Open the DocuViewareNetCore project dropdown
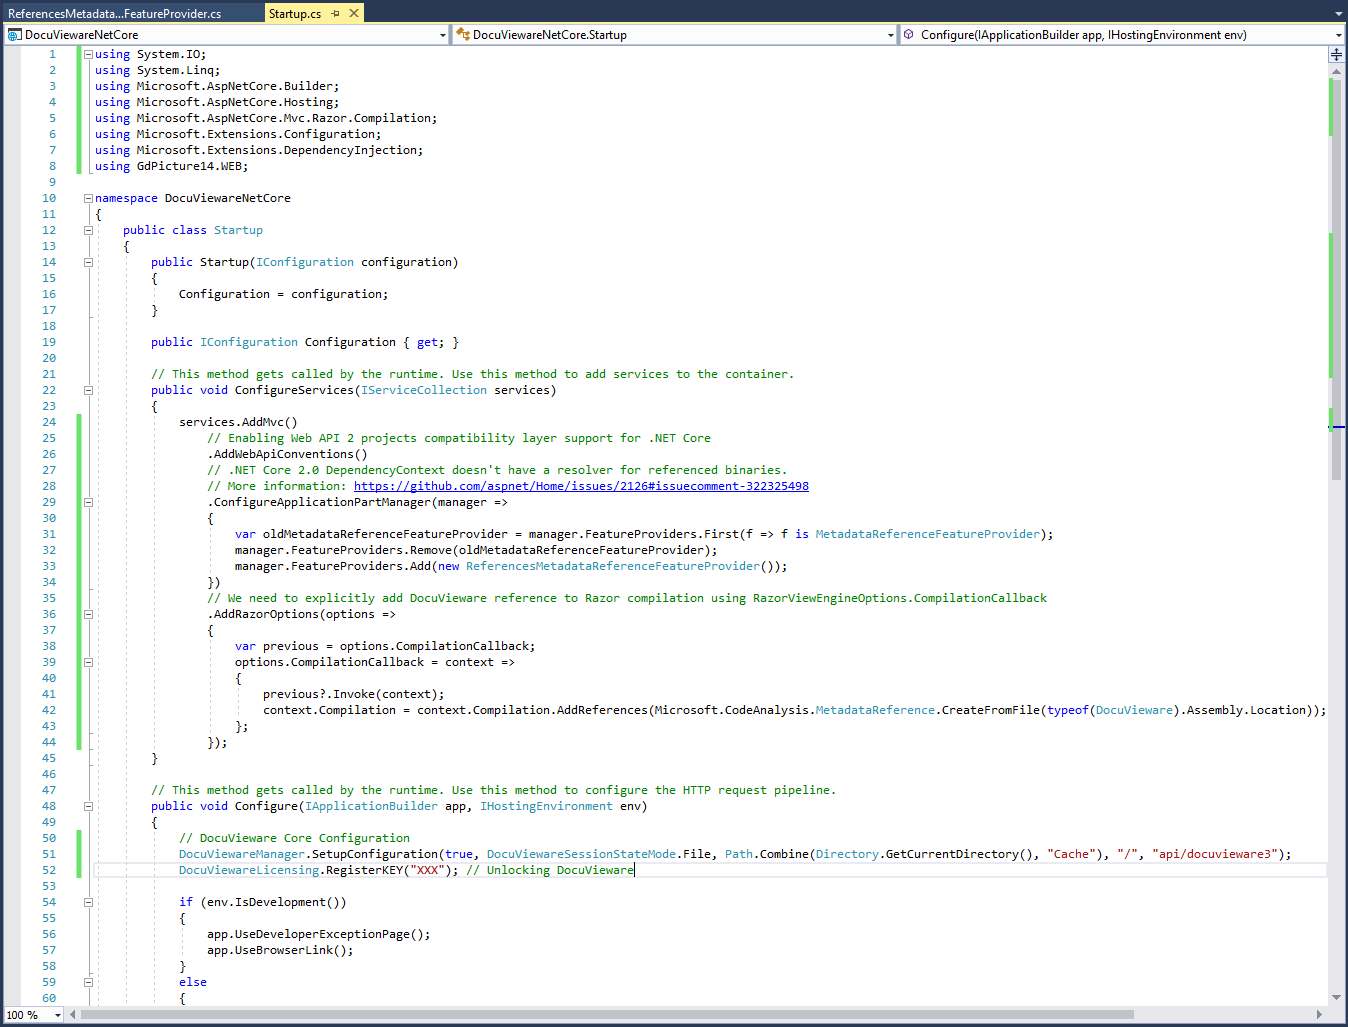Image resolution: width=1348 pixels, height=1027 pixels. pyautogui.click(x=443, y=34)
